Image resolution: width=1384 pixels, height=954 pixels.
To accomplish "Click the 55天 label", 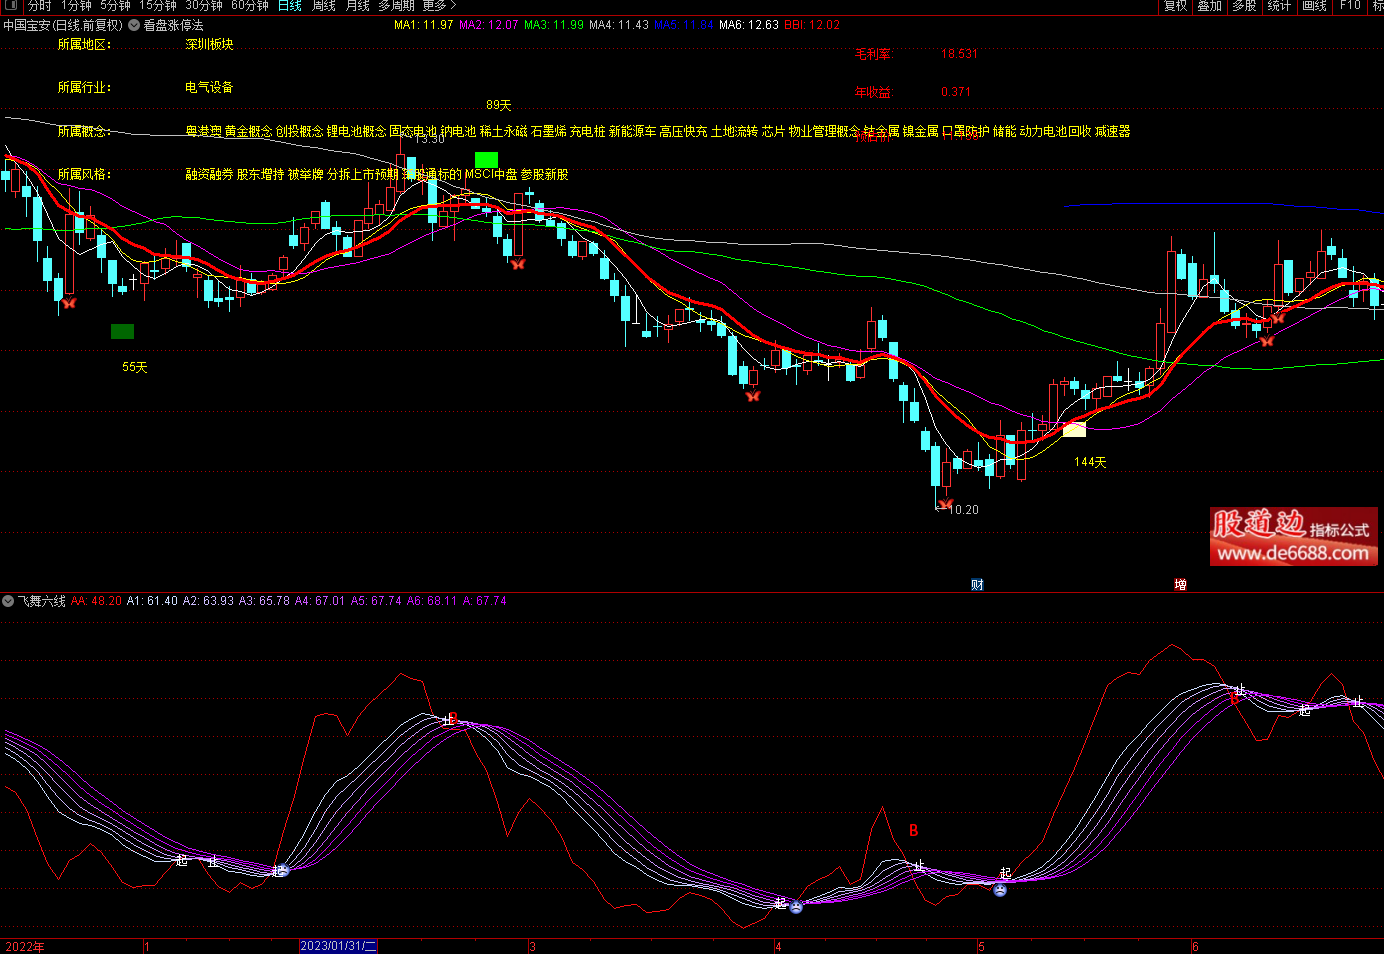I will [x=134, y=368].
